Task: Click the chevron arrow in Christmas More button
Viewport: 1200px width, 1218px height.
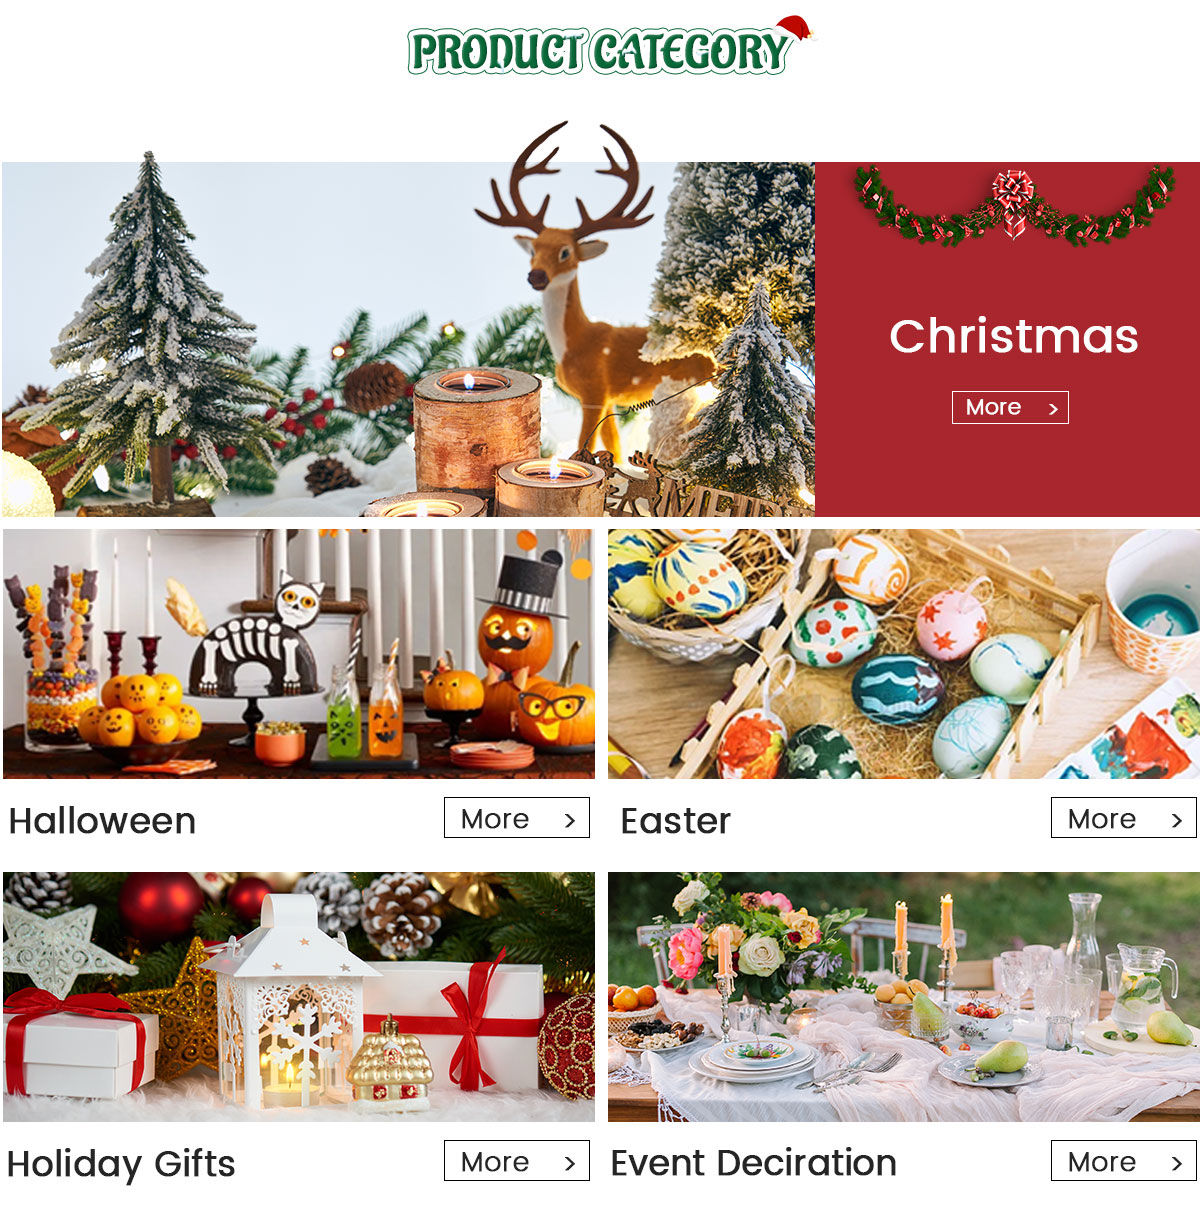Action: pyautogui.click(x=1052, y=408)
